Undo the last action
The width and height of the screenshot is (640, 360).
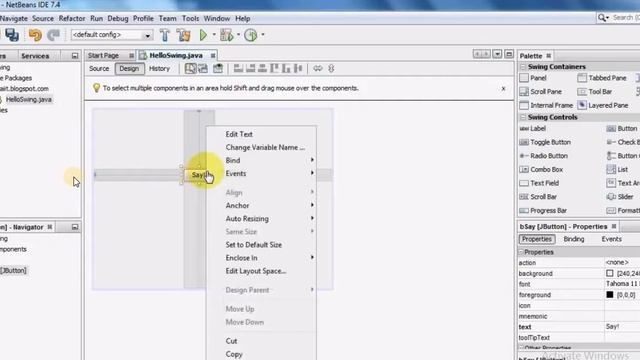[35, 35]
